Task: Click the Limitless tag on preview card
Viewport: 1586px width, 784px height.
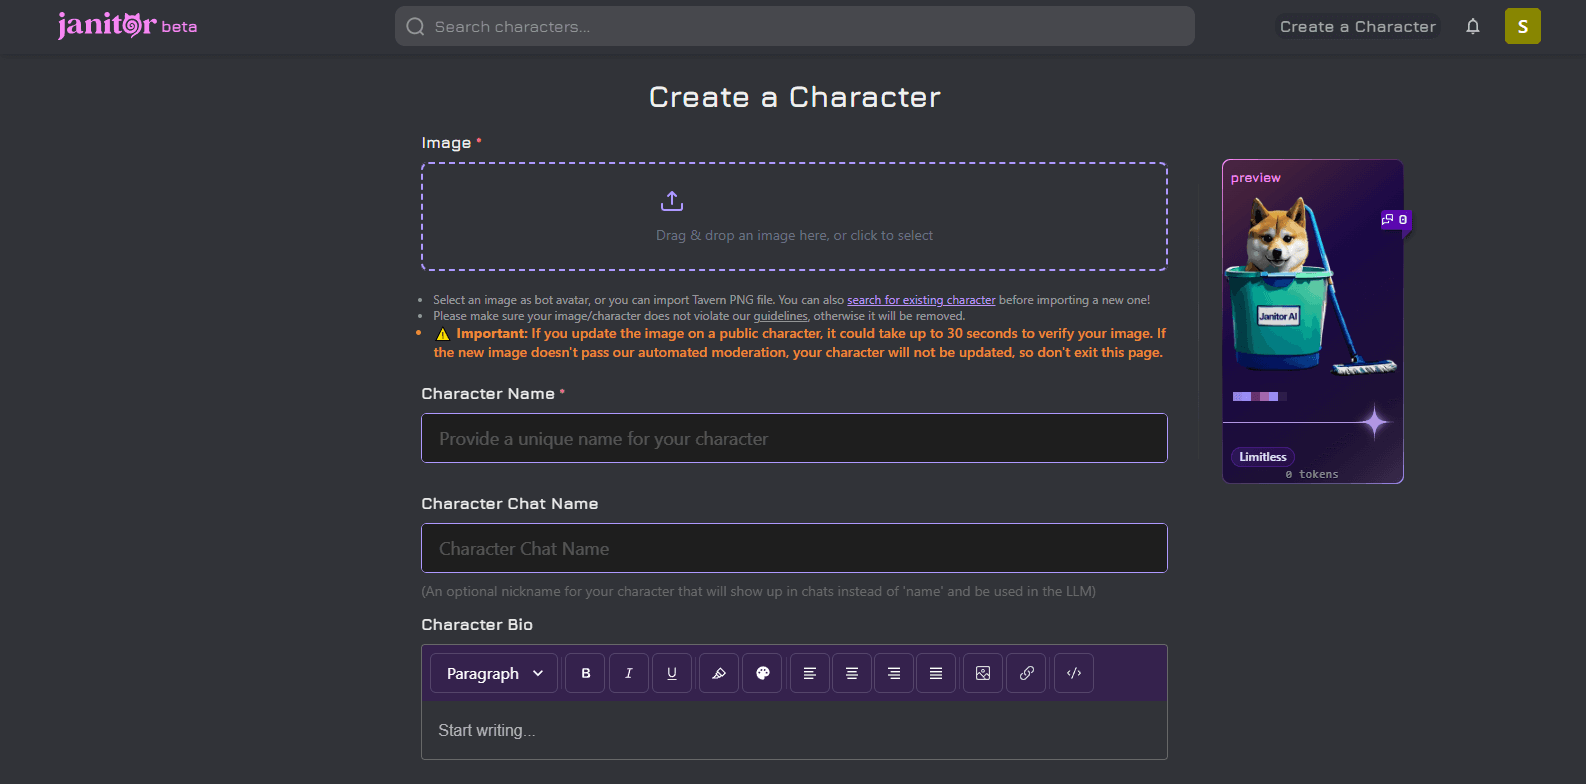Action: pos(1263,457)
